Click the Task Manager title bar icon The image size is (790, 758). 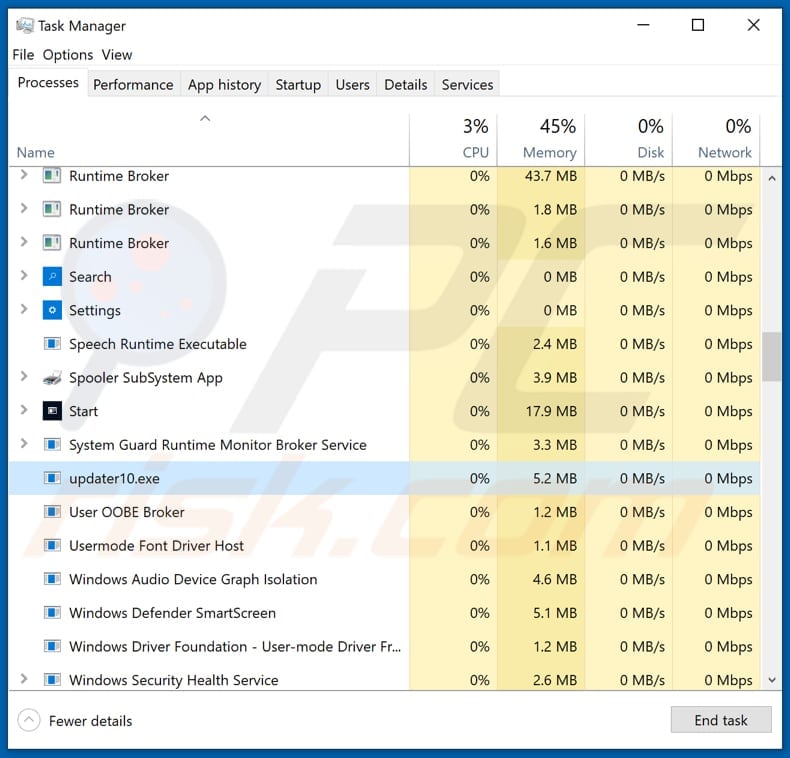coord(24,26)
